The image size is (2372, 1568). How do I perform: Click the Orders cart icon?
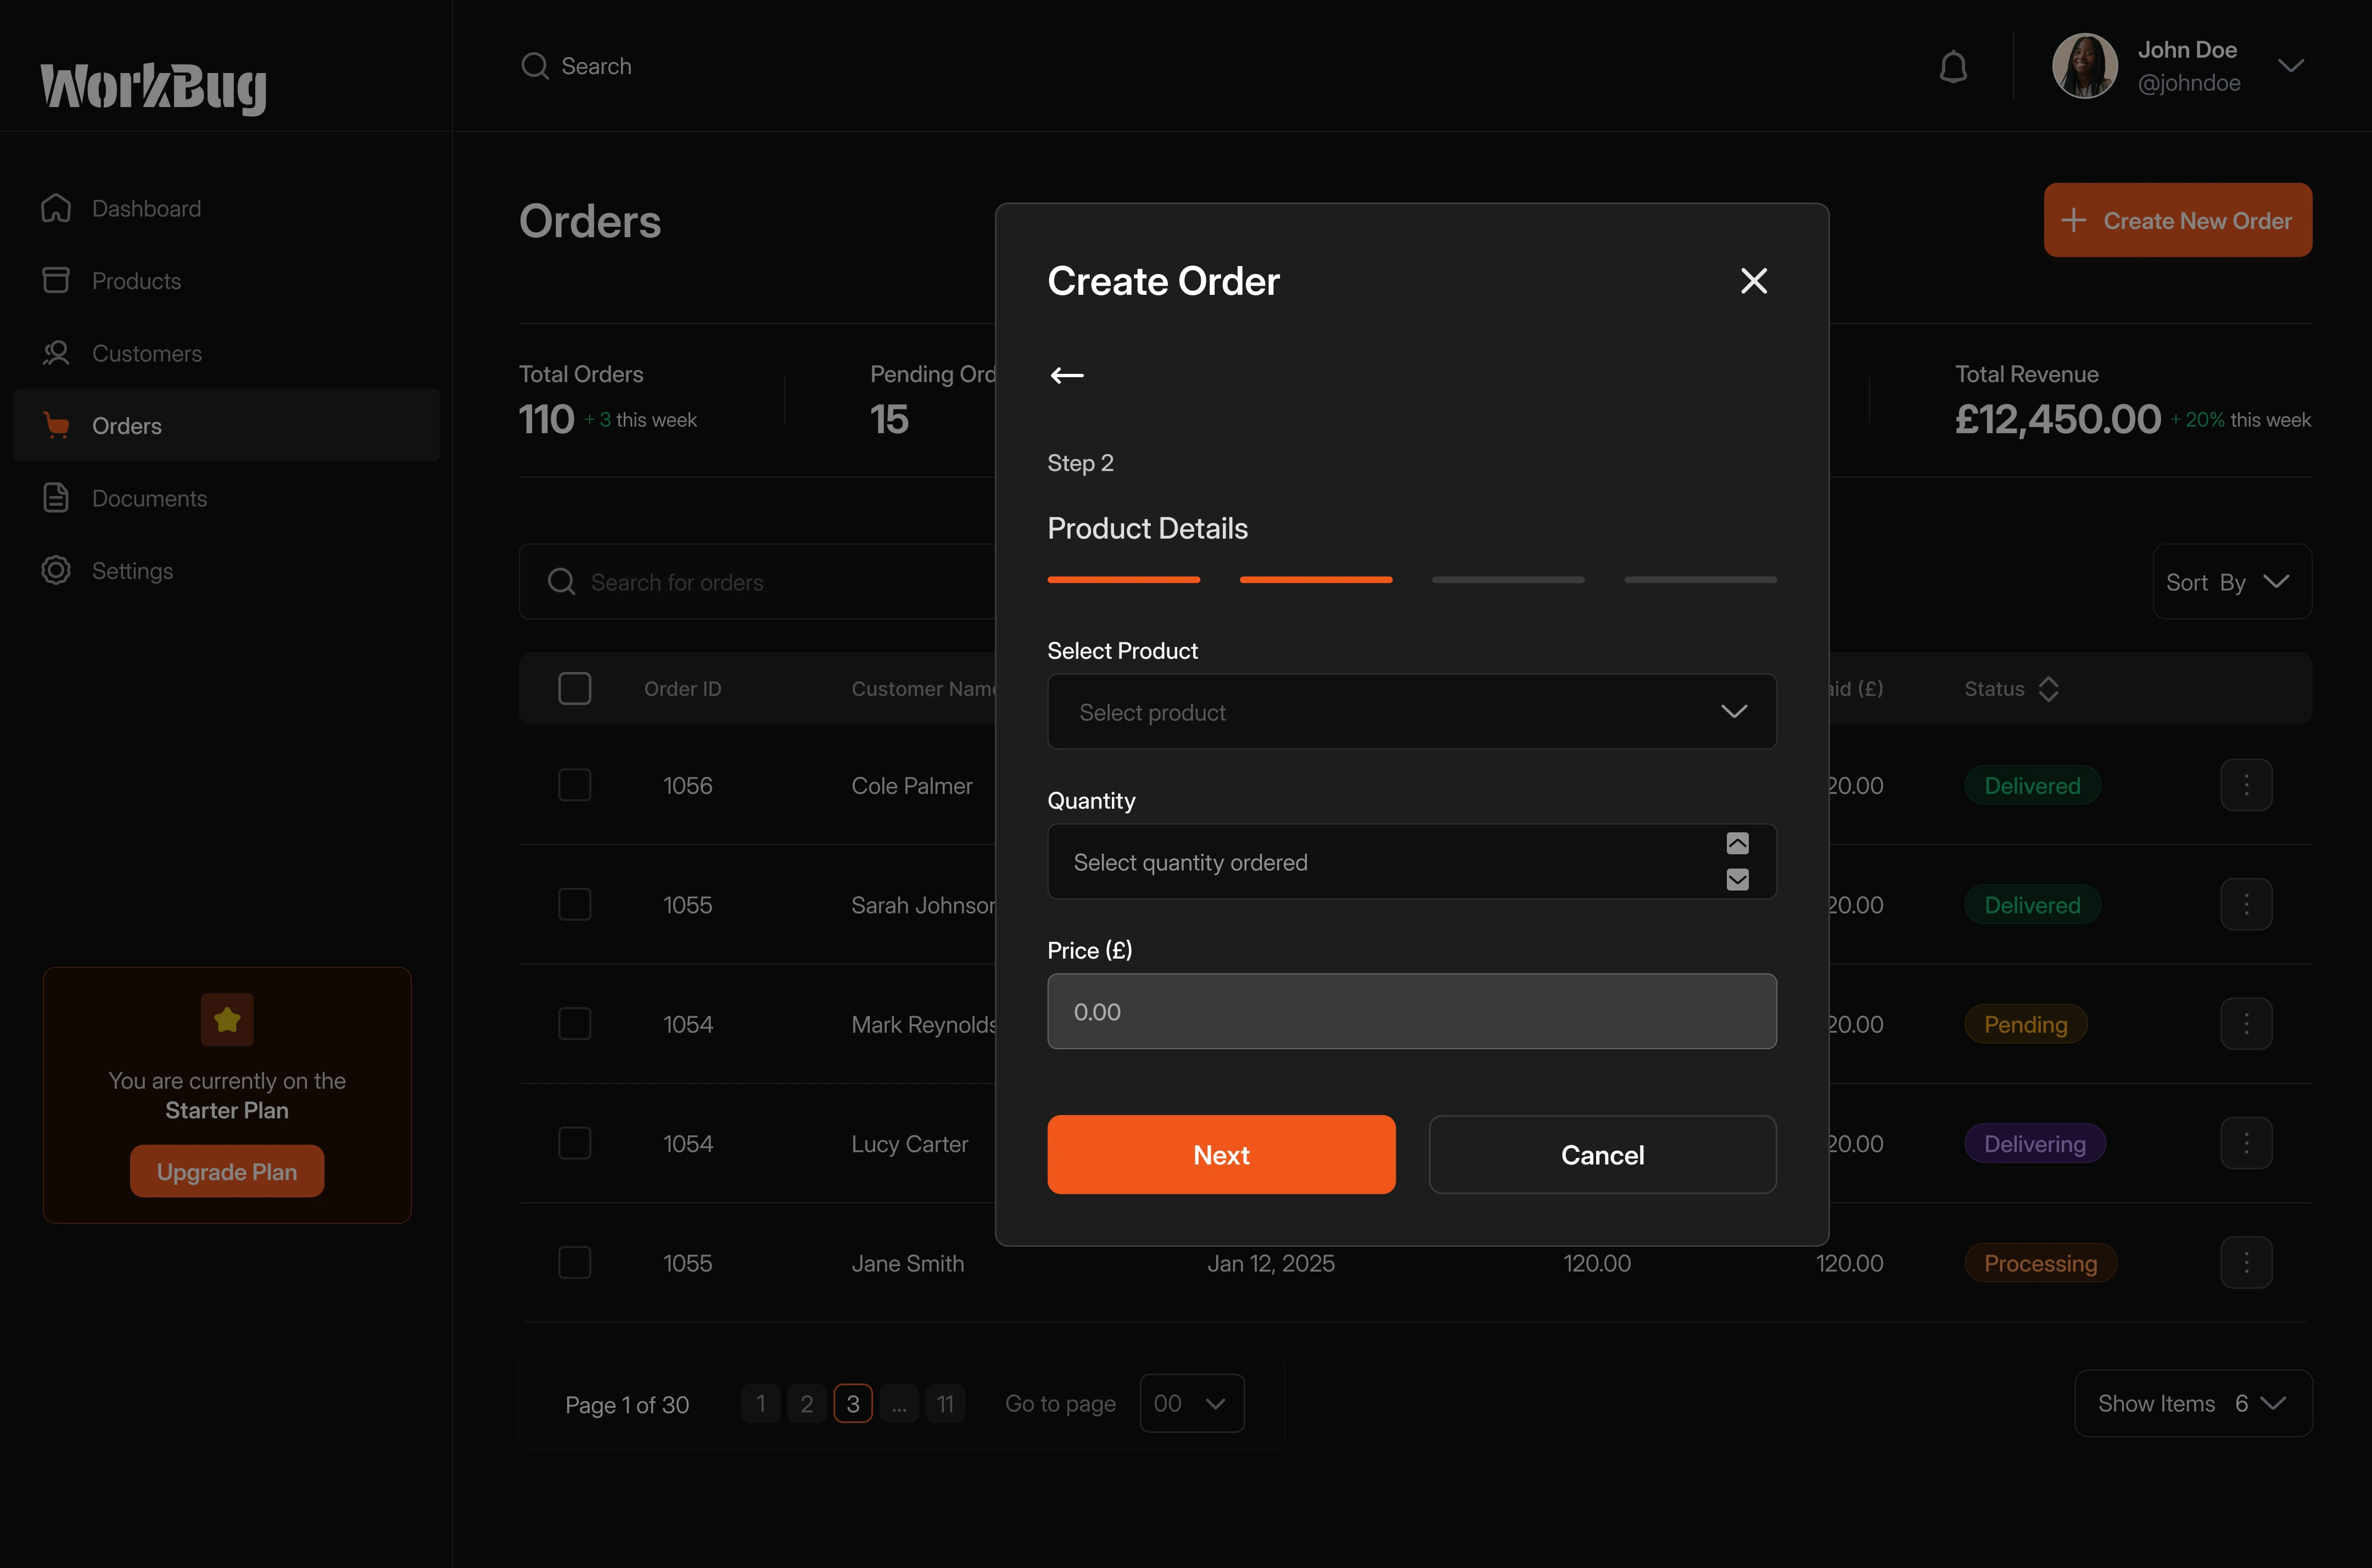(56, 425)
